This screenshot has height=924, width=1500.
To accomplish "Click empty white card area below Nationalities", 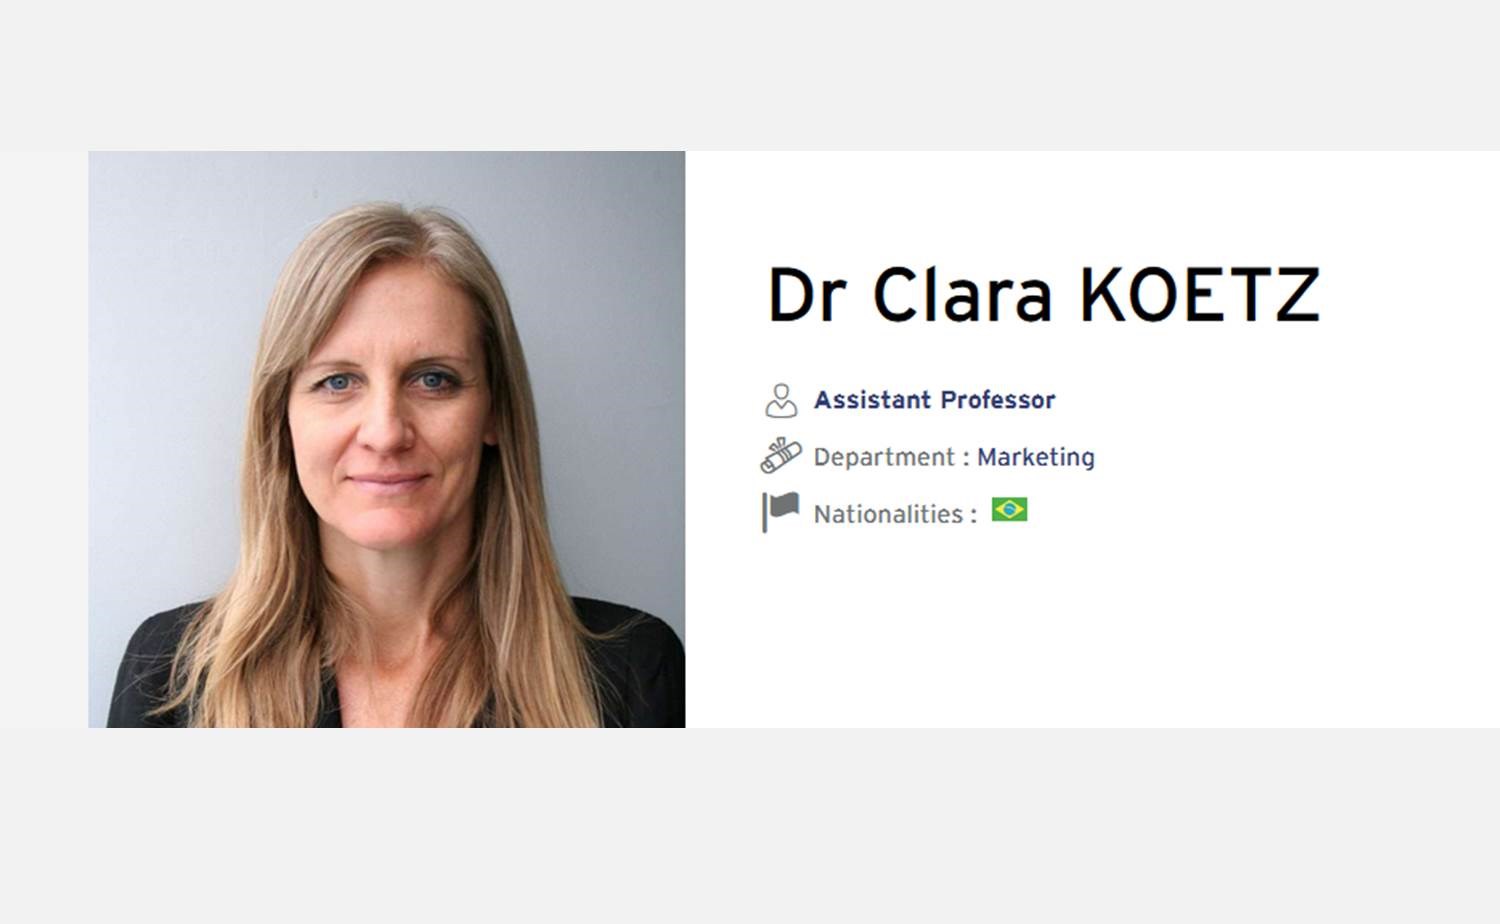I will [x=1090, y=640].
